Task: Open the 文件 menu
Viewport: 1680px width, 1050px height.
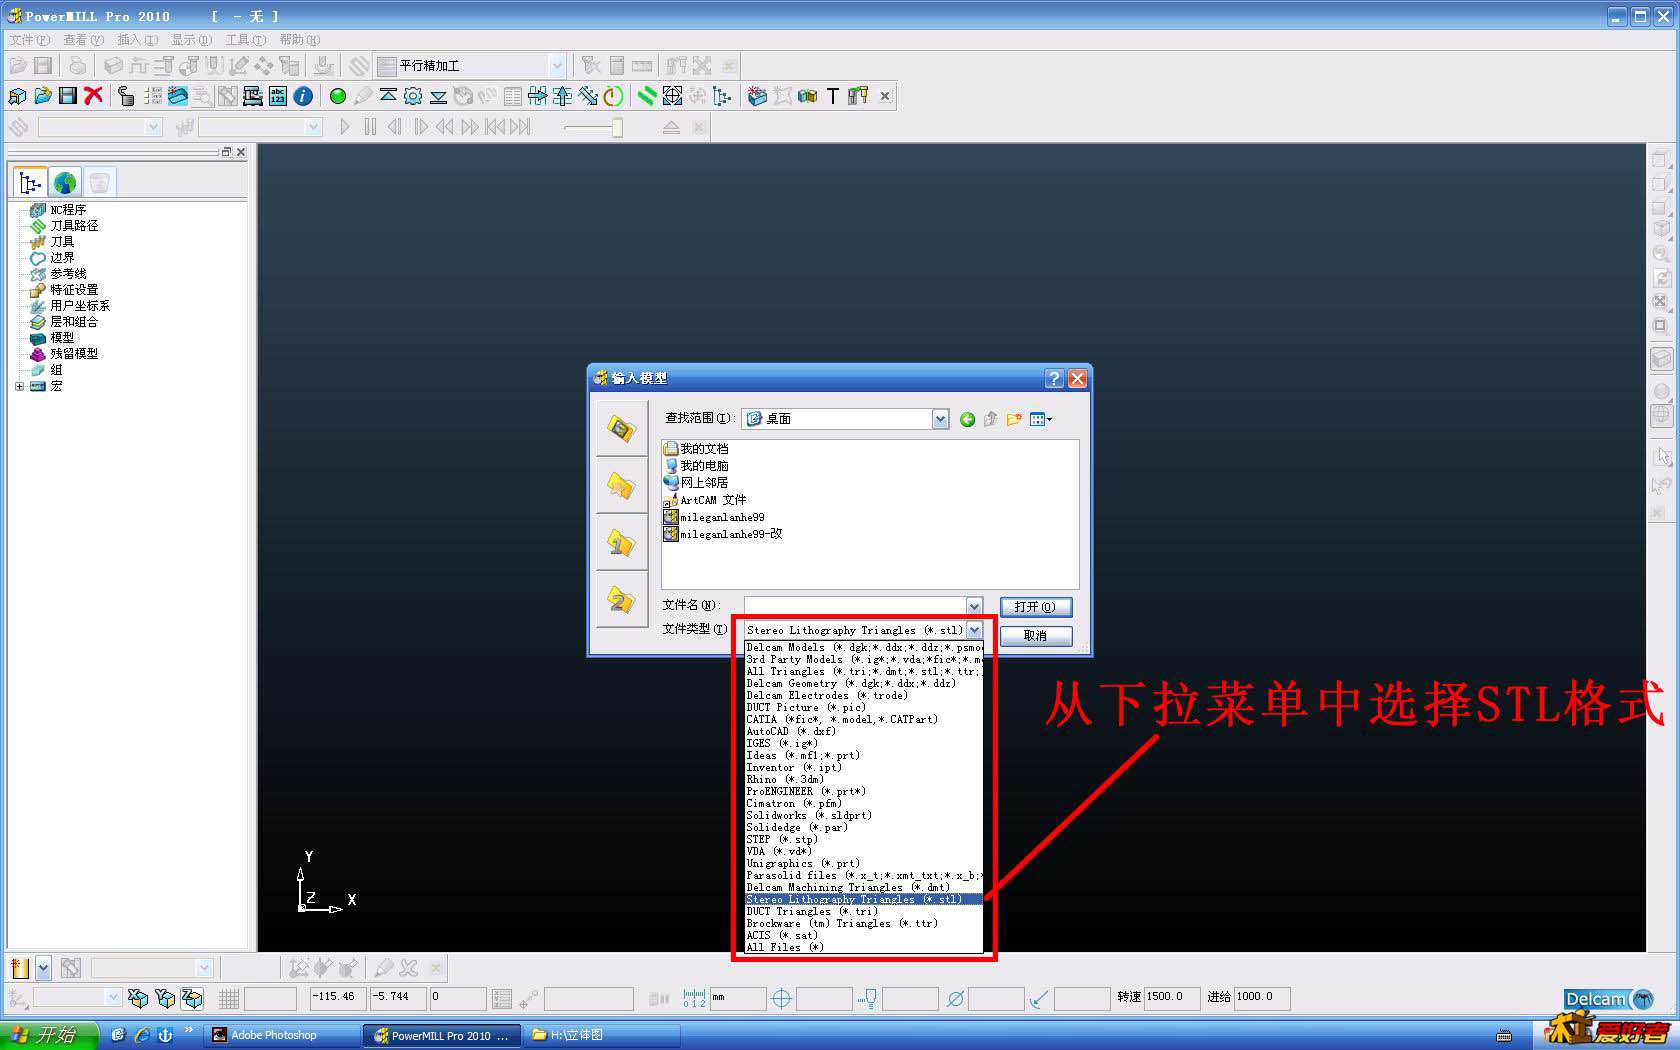Action: click(29, 40)
